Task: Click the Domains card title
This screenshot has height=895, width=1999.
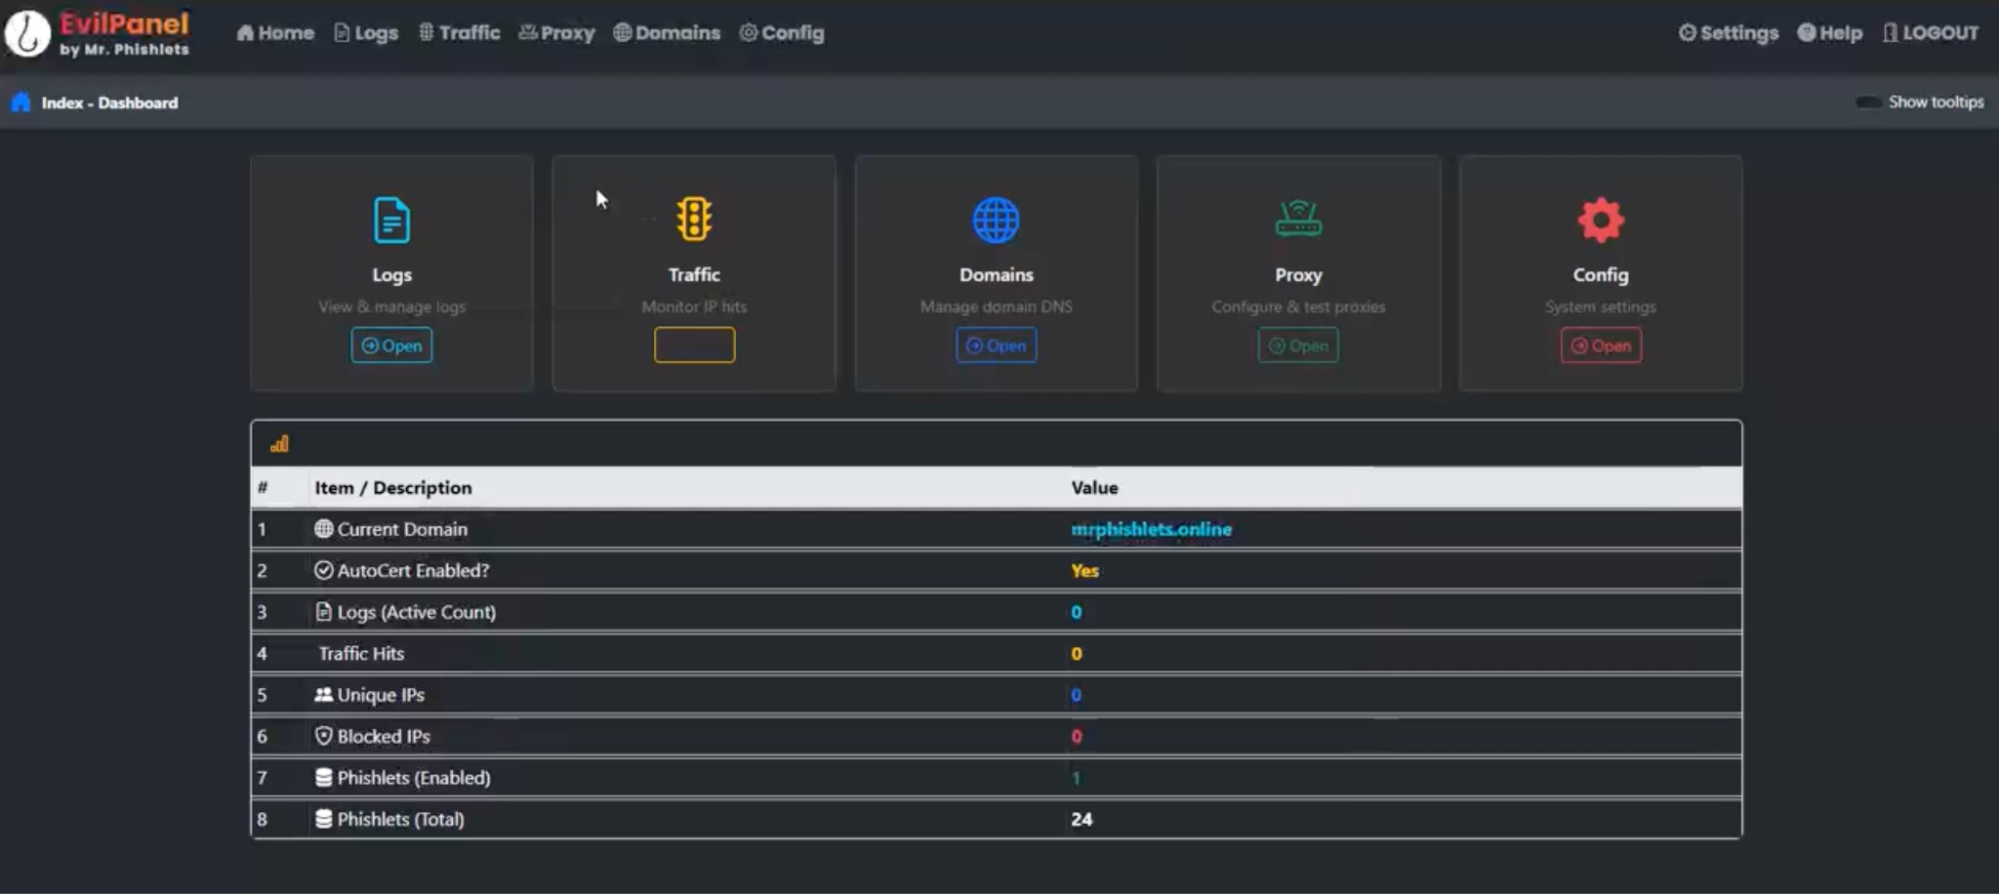Action: click(x=996, y=274)
